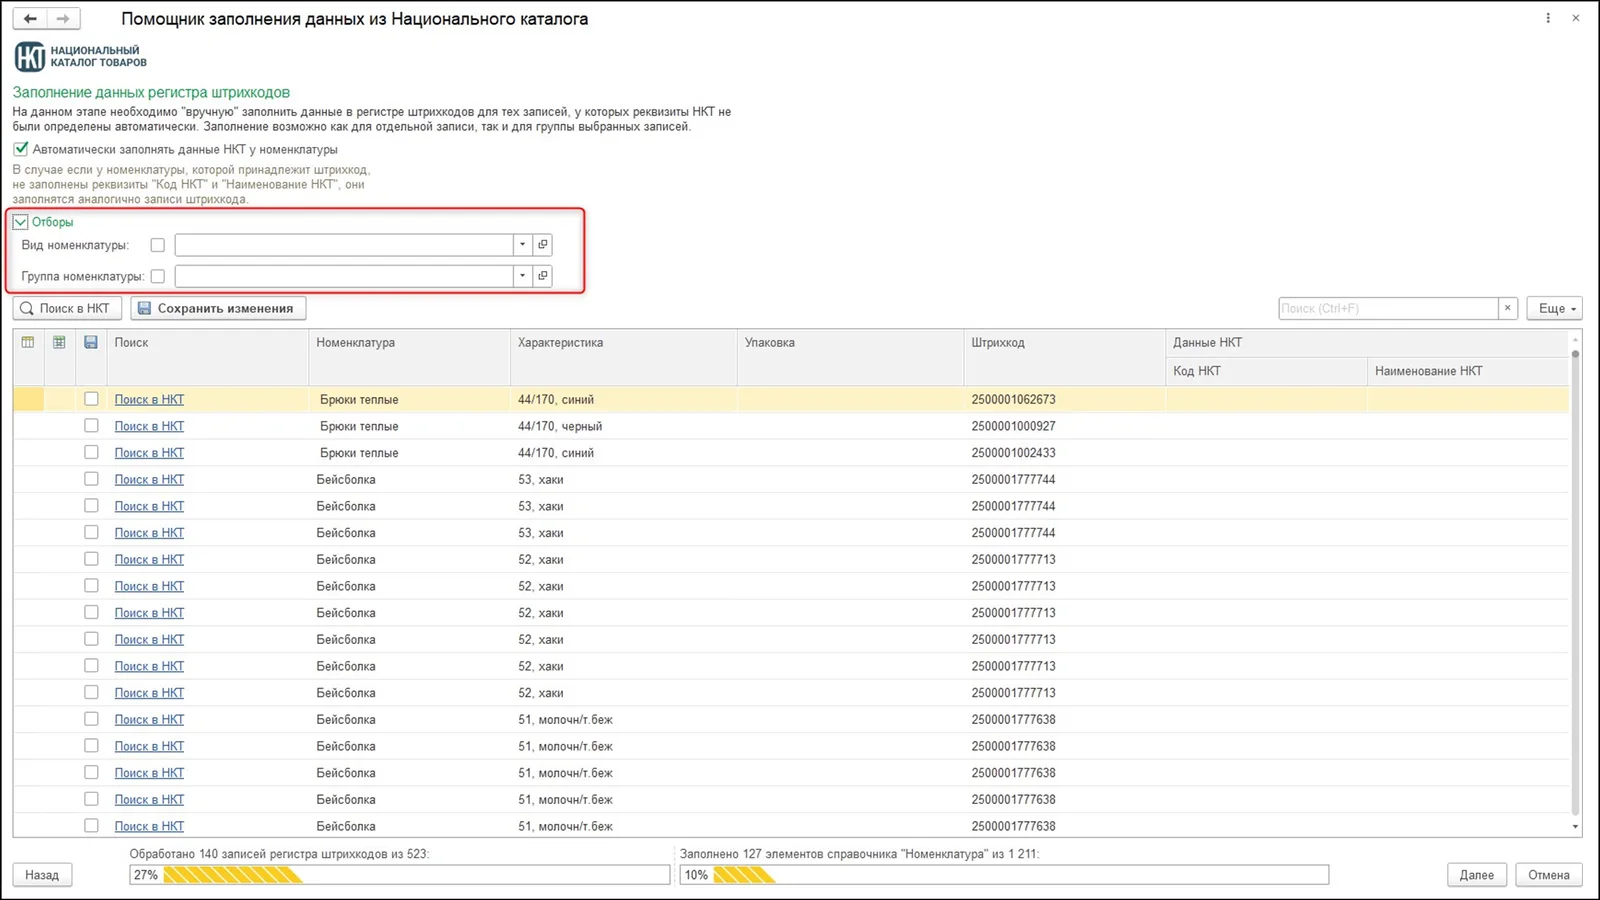This screenshot has height=900, width=1600.
Task: Tick the checkbox for 44/170, черный row
Action: (91, 426)
